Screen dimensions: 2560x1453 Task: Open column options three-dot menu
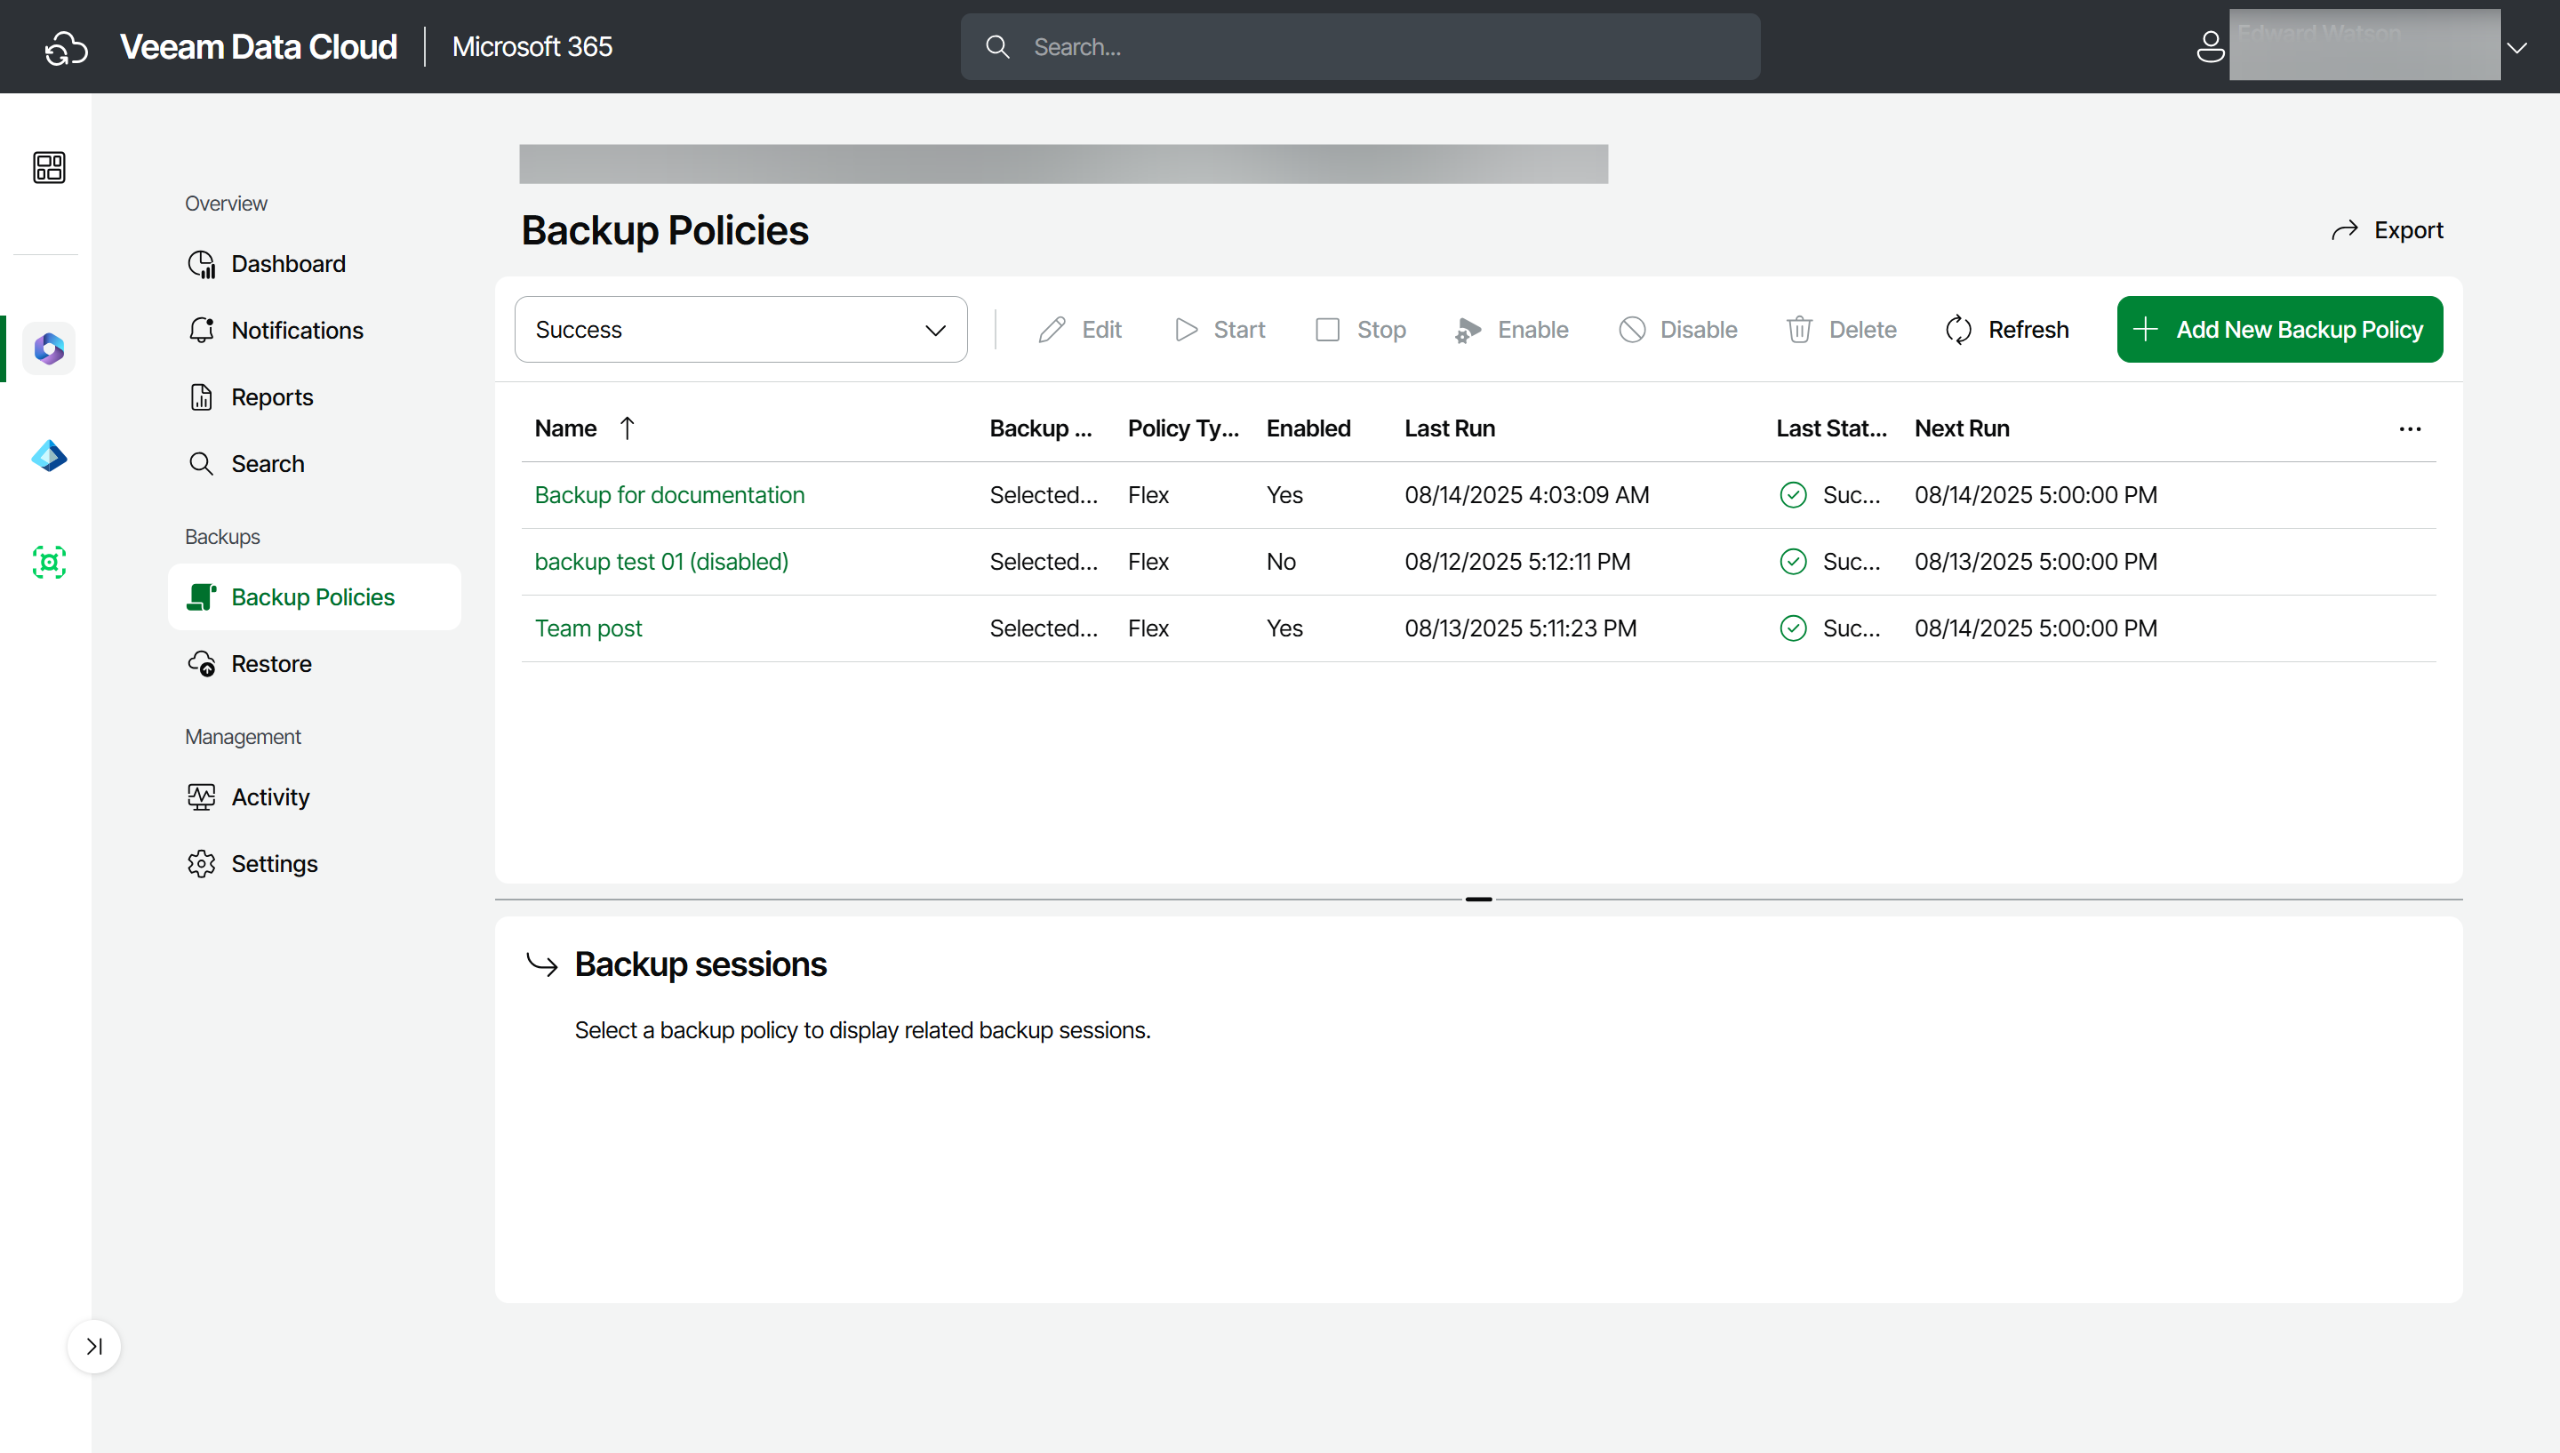pos(2410,429)
